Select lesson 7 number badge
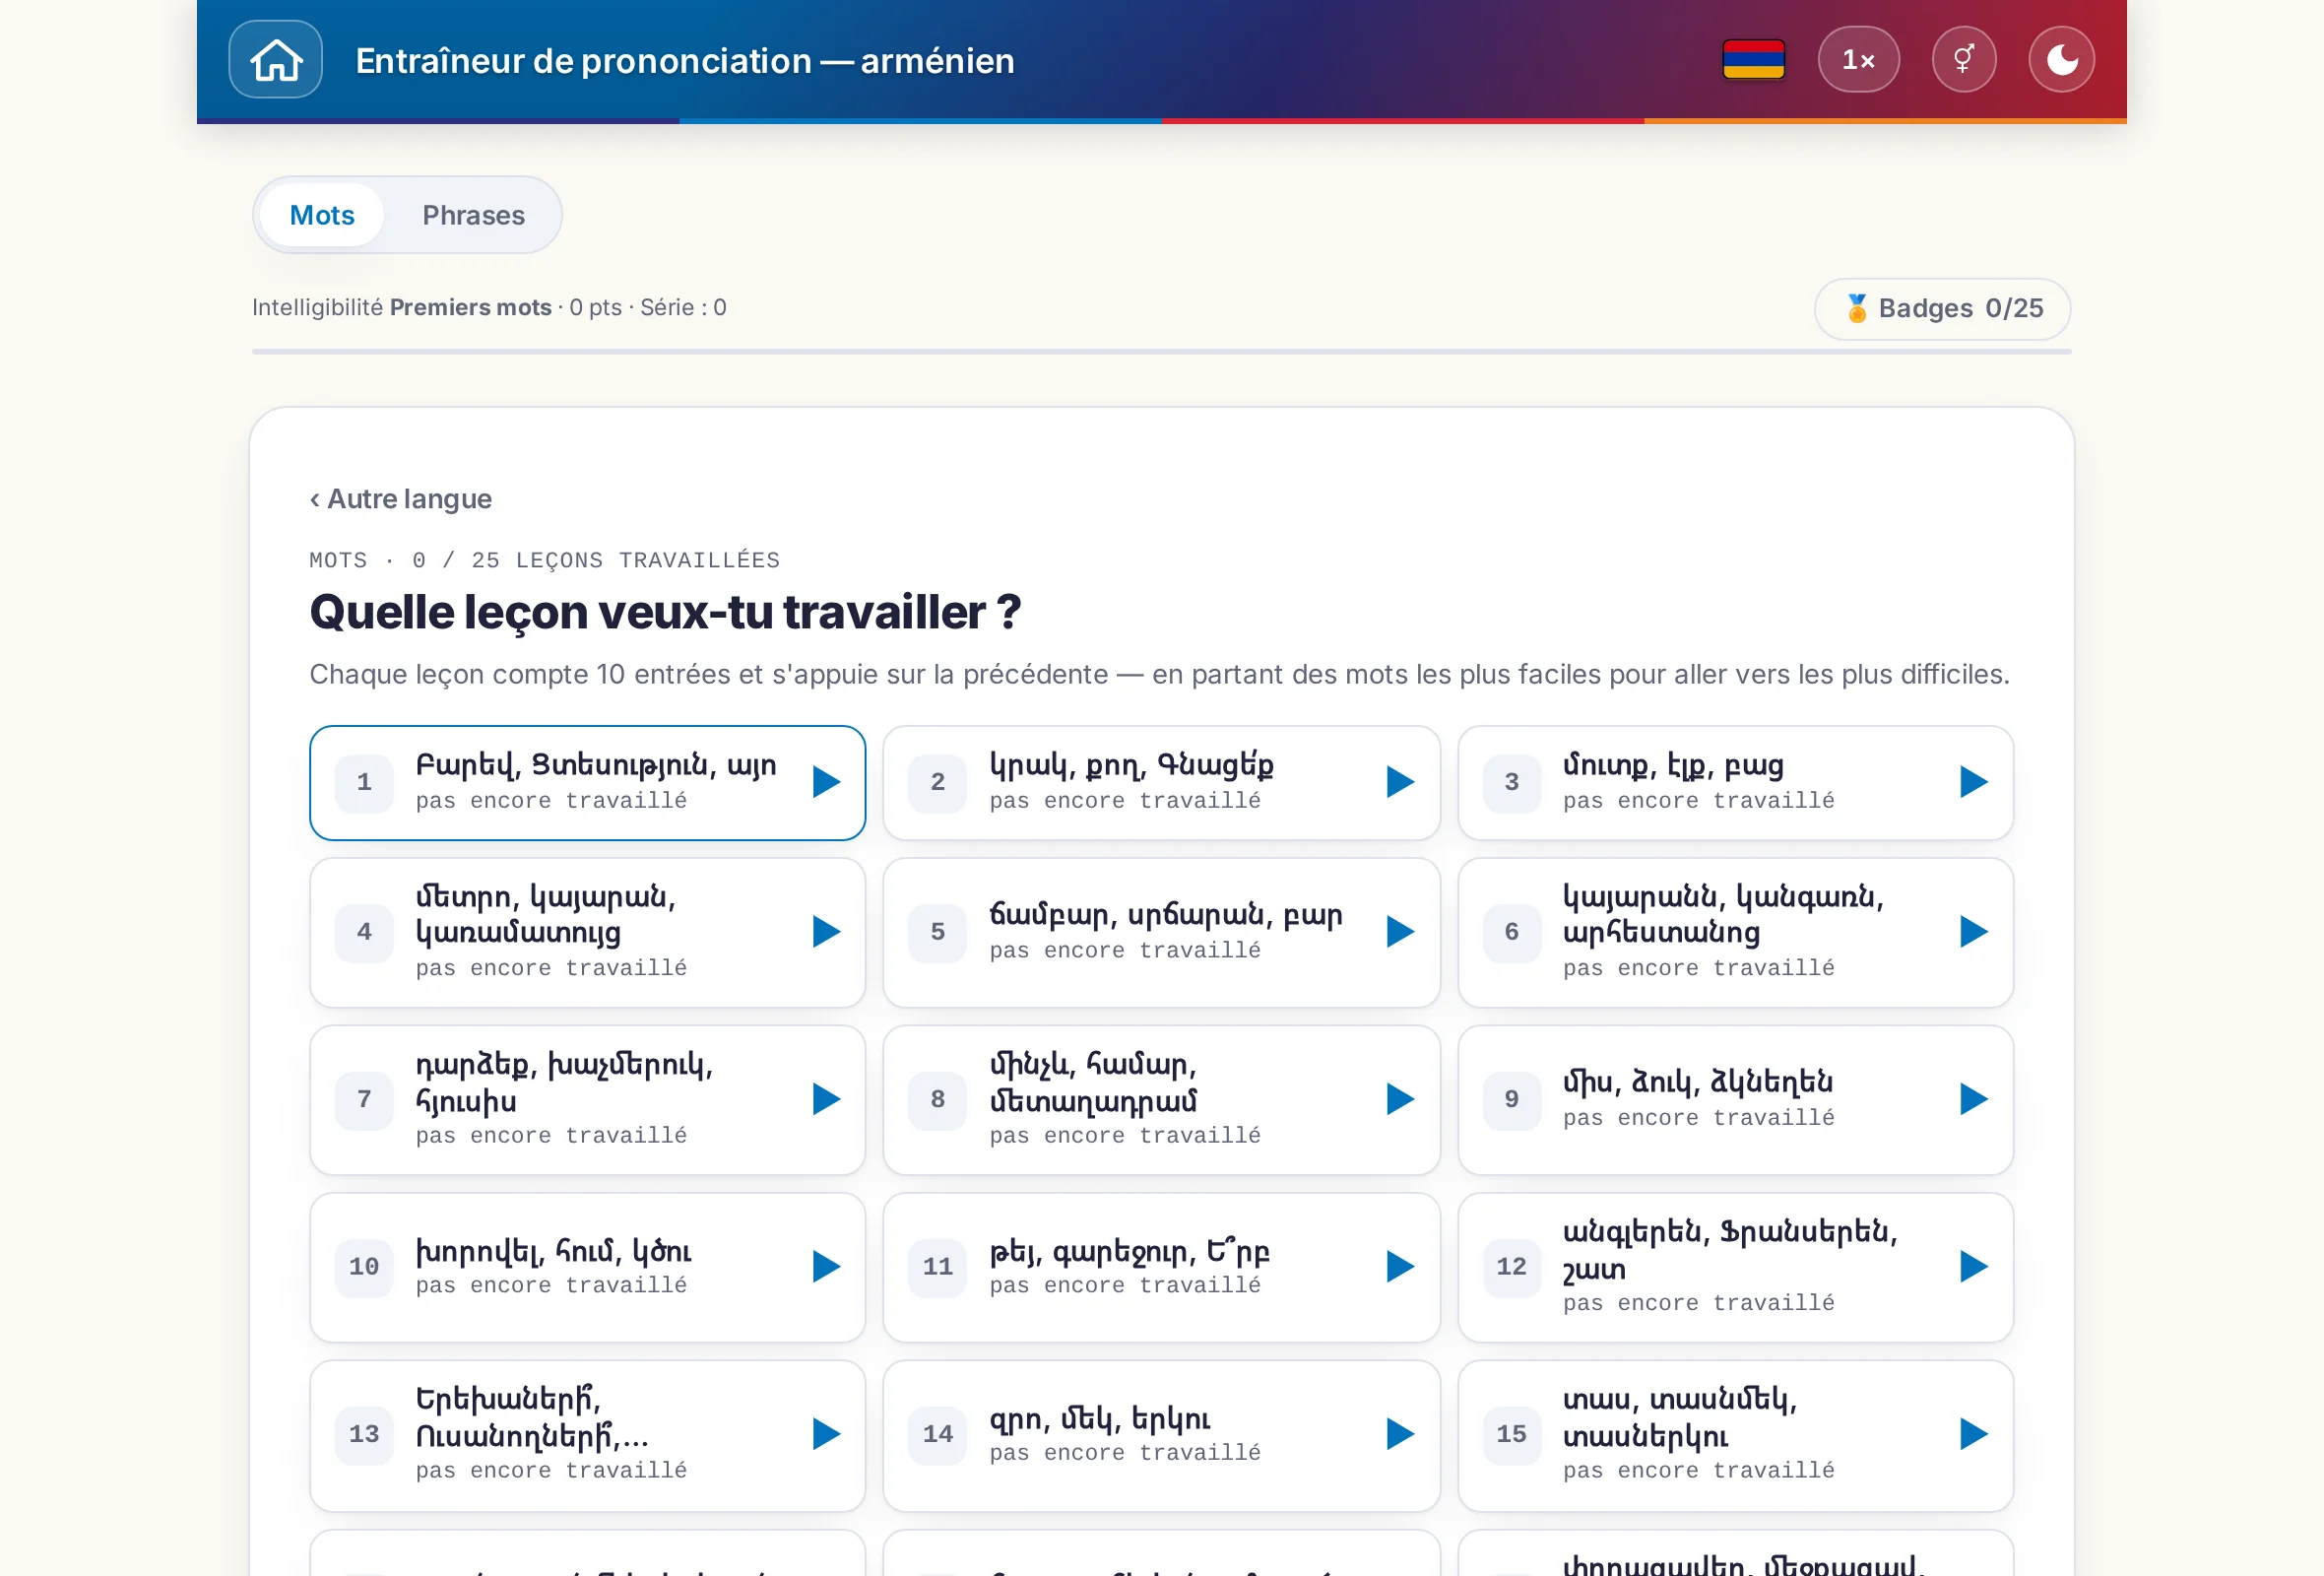The width and height of the screenshot is (2324, 1576). coord(364,1099)
